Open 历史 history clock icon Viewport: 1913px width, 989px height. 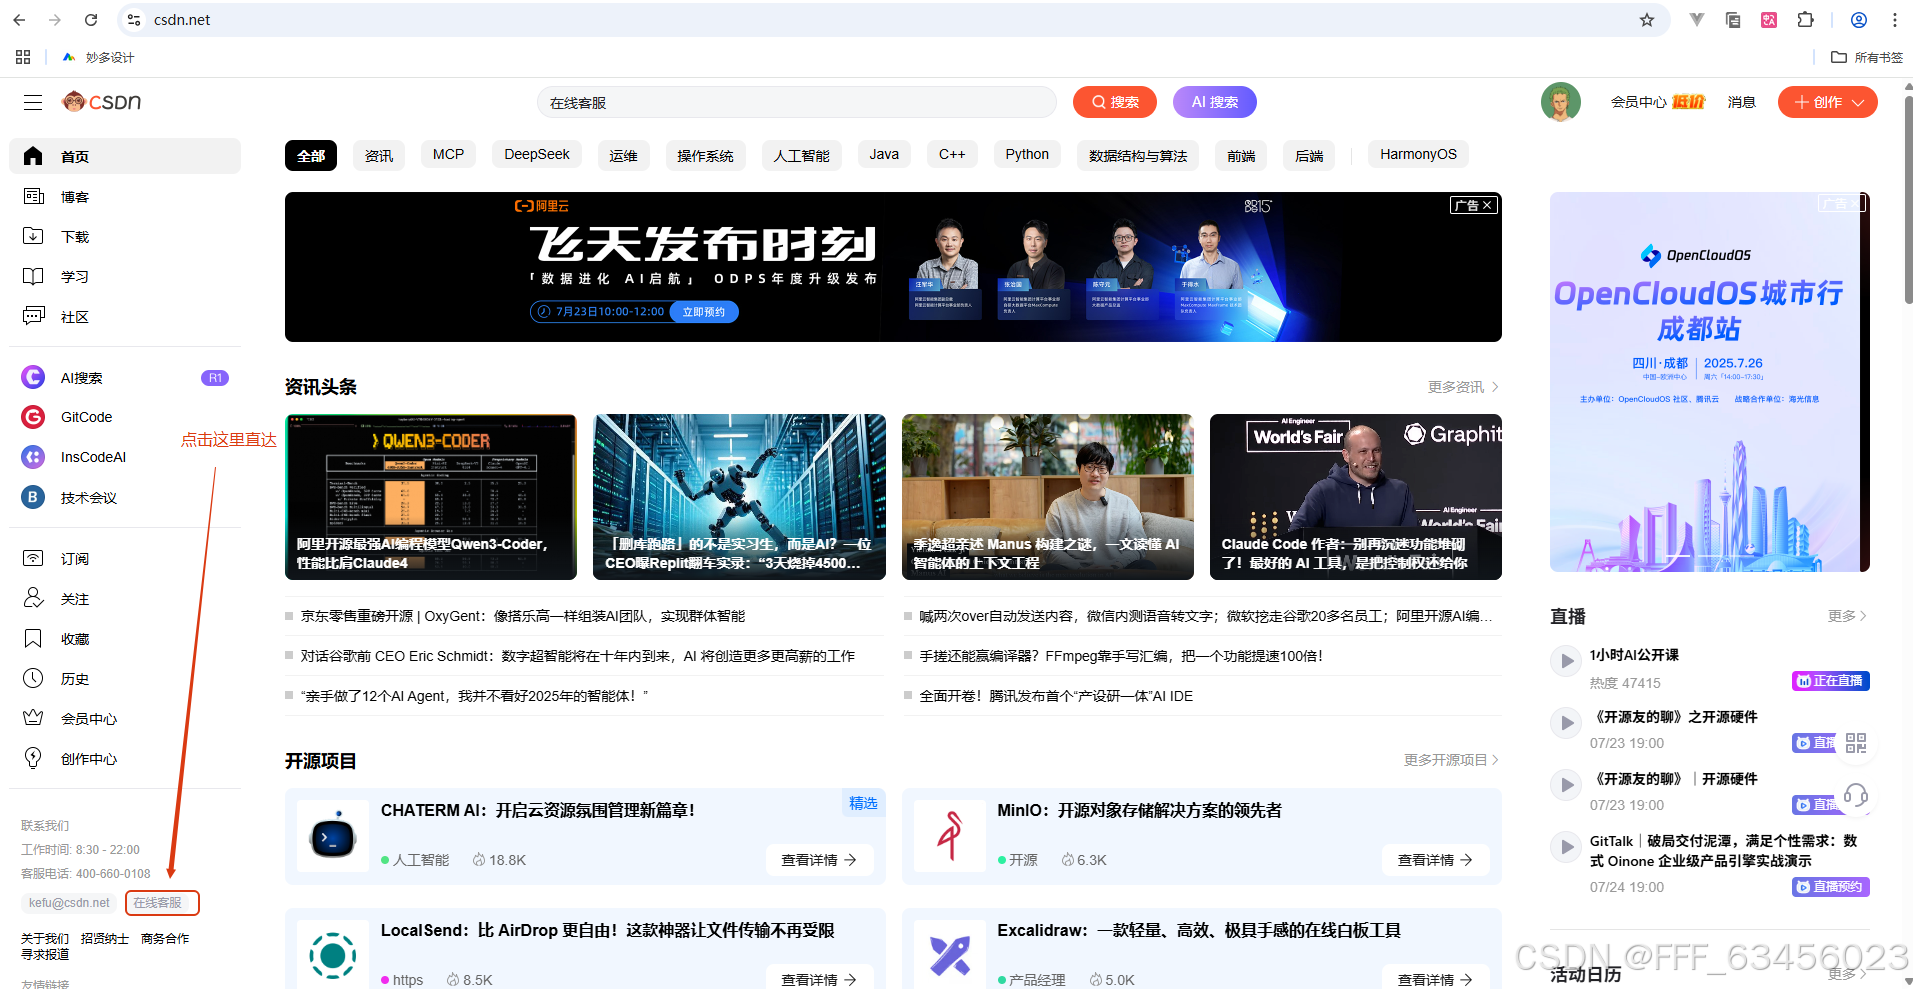coord(33,678)
